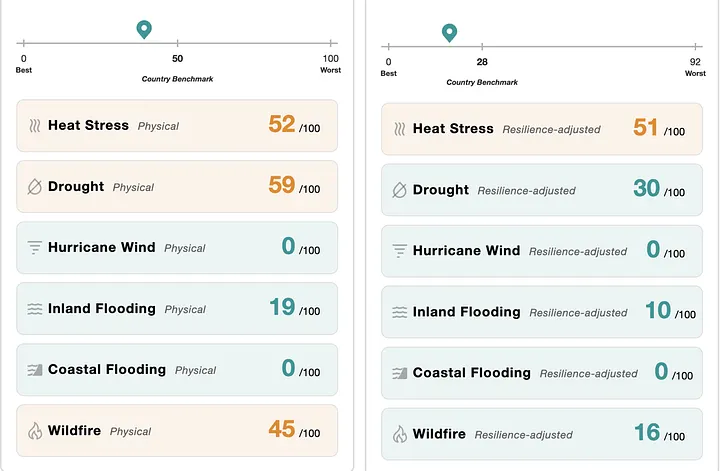Click the Coastal Flooding Resilience-adjusted score 0
Image resolution: width=720 pixels, height=471 pixels.
coord(661,371)
